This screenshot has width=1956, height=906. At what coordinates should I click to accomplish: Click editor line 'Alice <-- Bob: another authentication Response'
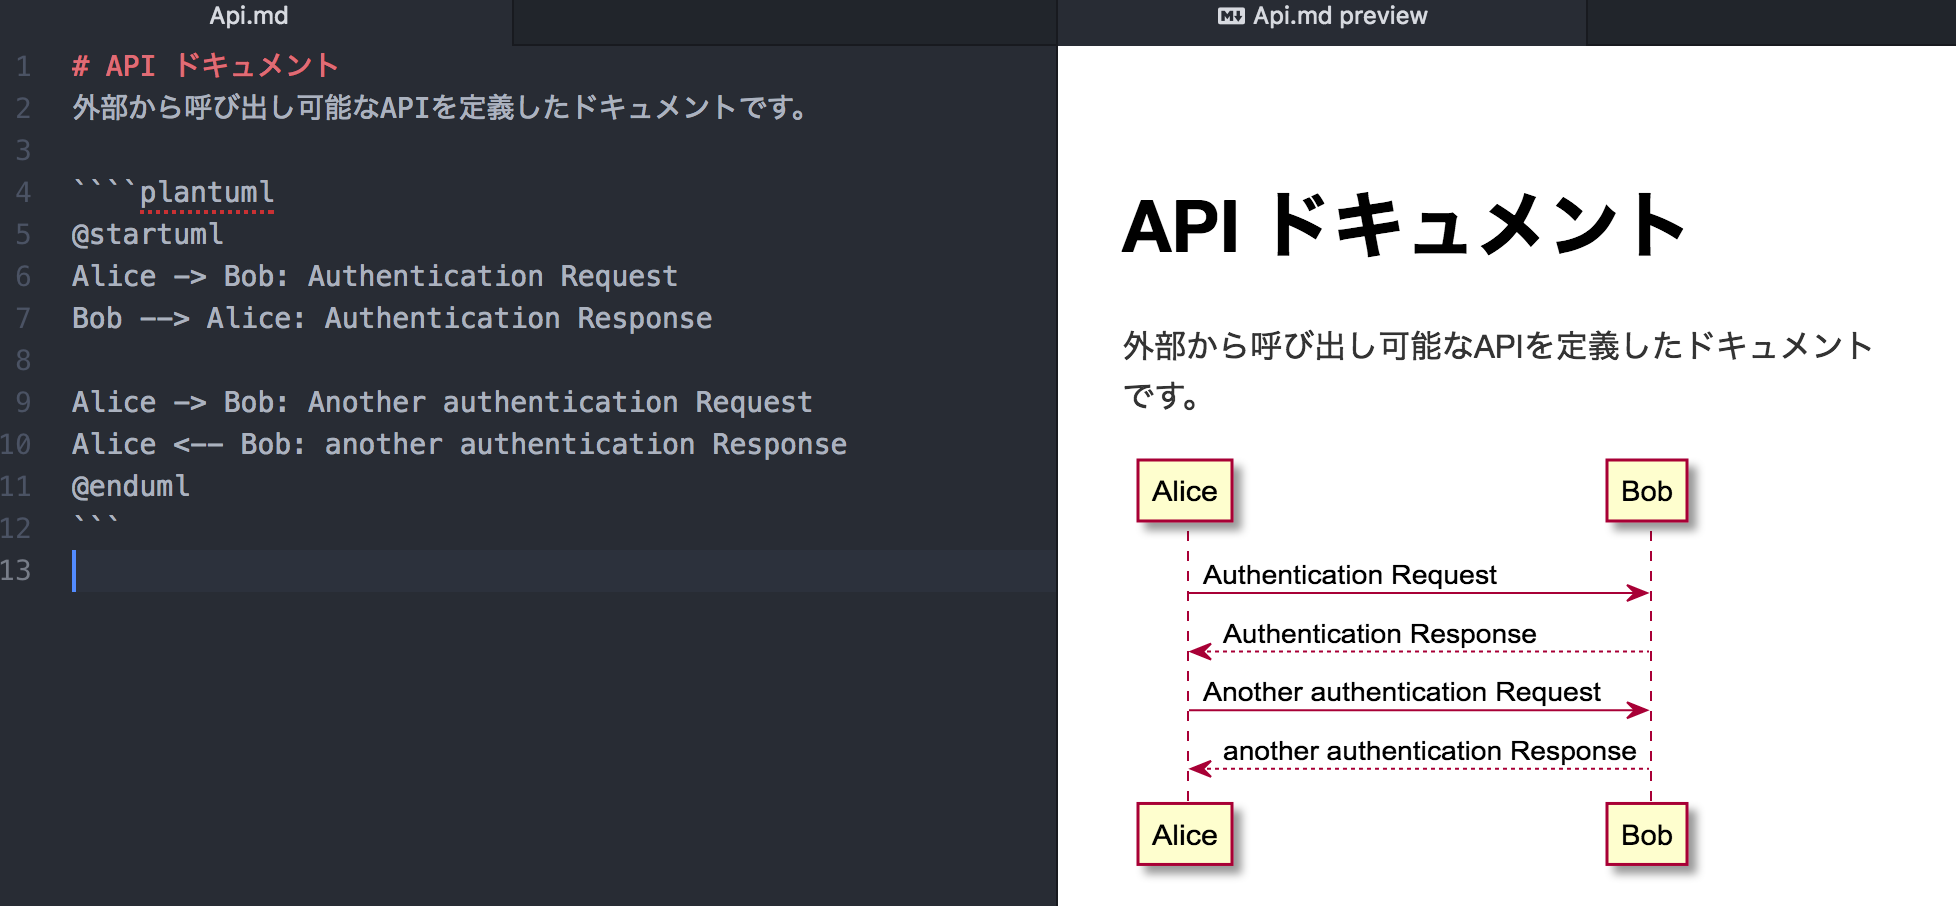[x=459, y=444]
